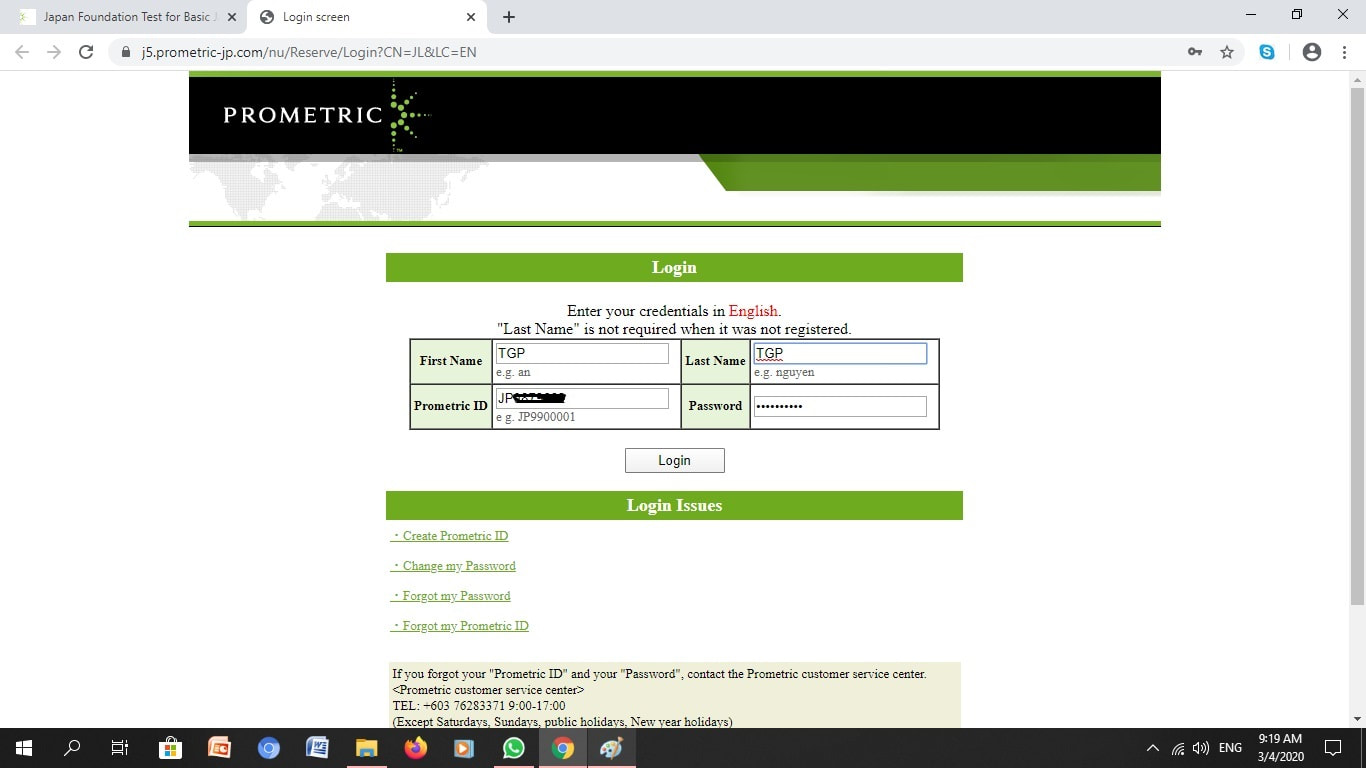Close the Login screen tab
Viewport: 1366px width, 768px height.
[471, 17]
